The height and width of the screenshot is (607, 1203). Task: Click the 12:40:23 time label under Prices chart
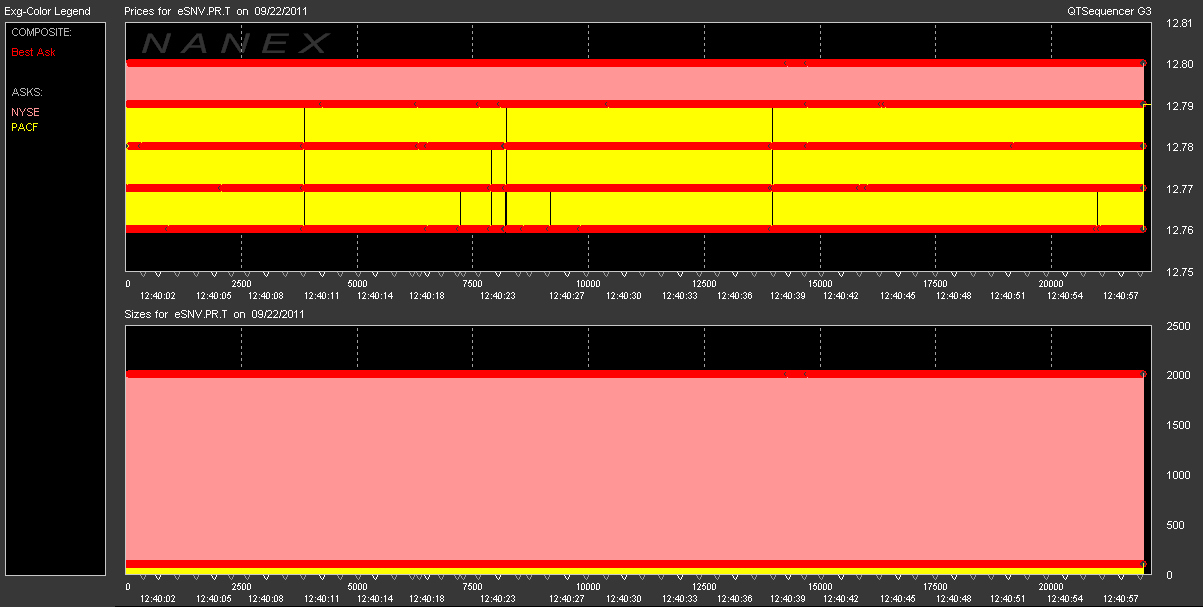click(x=497, y=295)
